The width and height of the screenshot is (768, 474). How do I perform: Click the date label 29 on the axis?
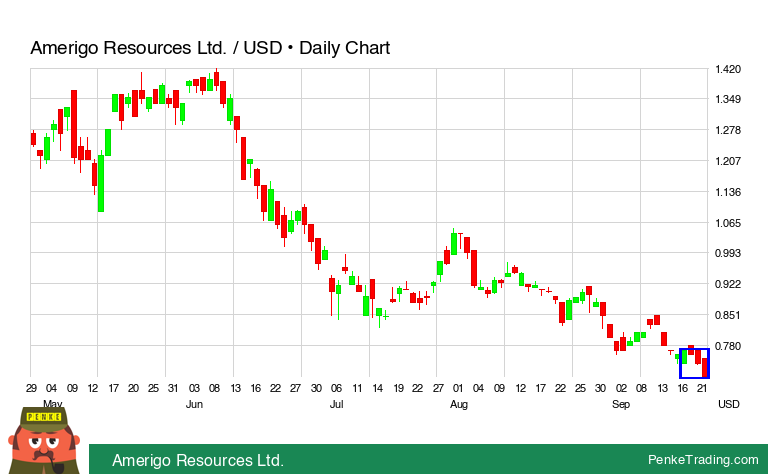(31, 388)
